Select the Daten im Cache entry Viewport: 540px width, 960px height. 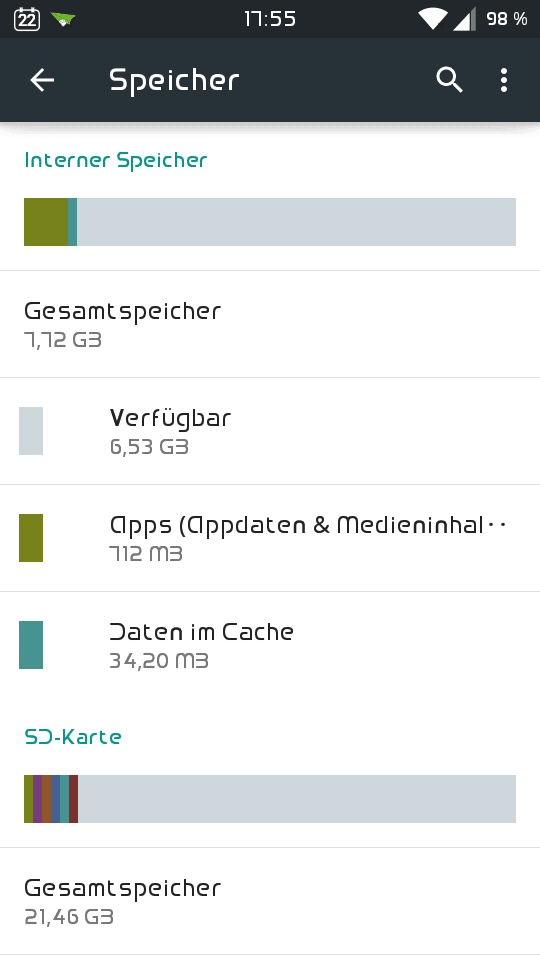click(270, 645)
